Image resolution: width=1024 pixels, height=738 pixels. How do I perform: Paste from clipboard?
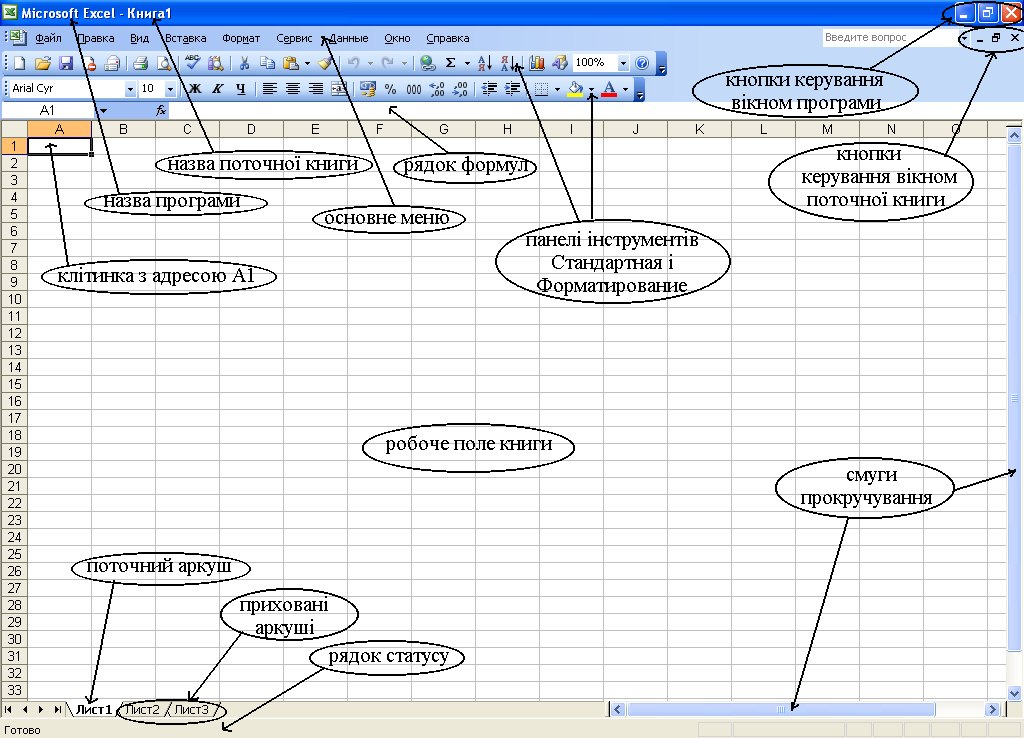[291, 63]
